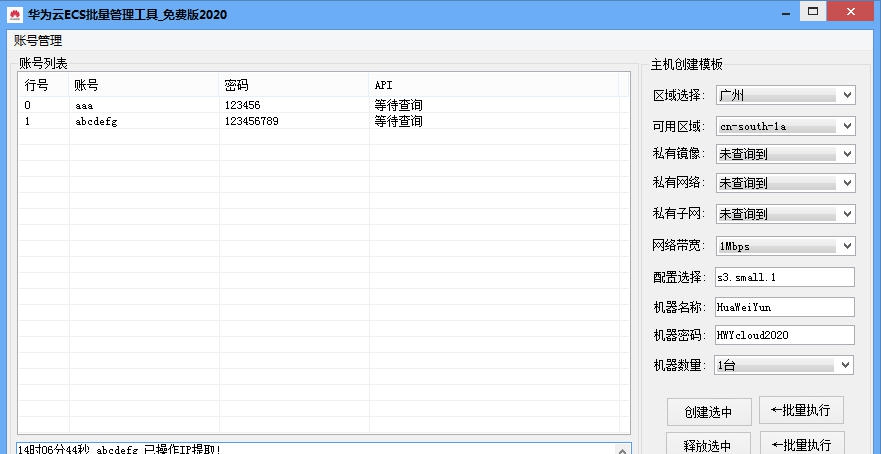Select account row aaa
Image resolution: width=881 pixels, height=454 pixels.
click(324, 105)
